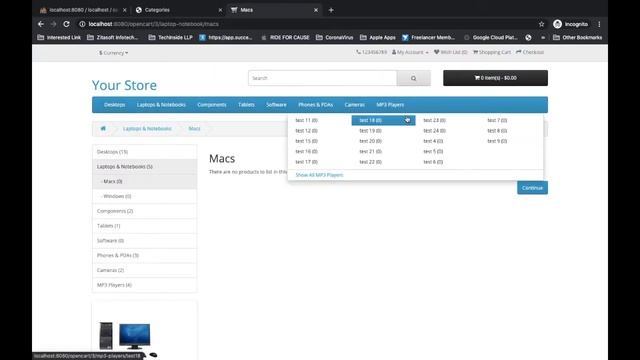The image size is (640, 360).
Task: Choose test 22 (0) in the dropdown
Action: 371,162
